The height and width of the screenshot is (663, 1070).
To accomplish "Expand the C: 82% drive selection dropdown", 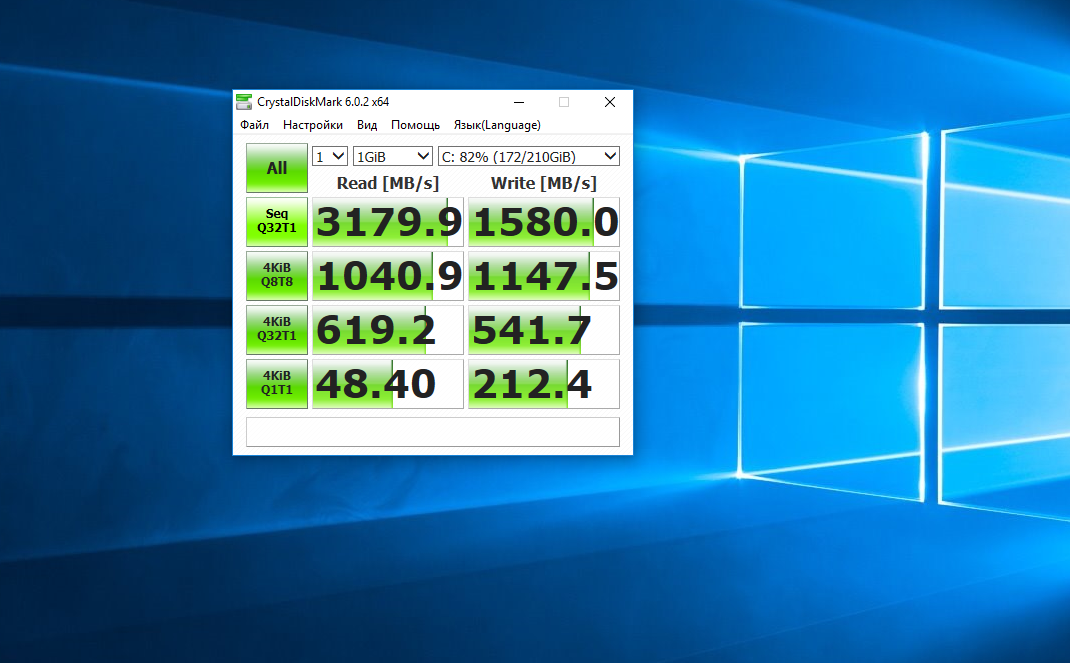I will [529, 156].
